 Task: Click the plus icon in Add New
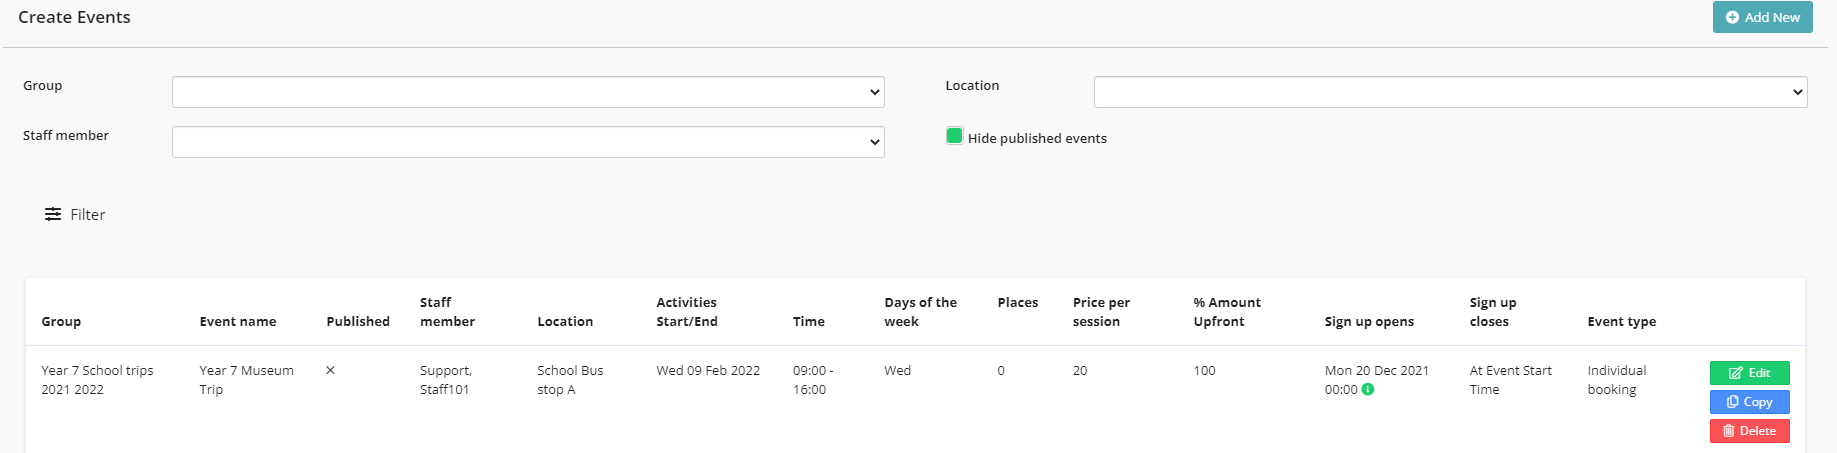pyautogui.click(x=1732, y=18)
